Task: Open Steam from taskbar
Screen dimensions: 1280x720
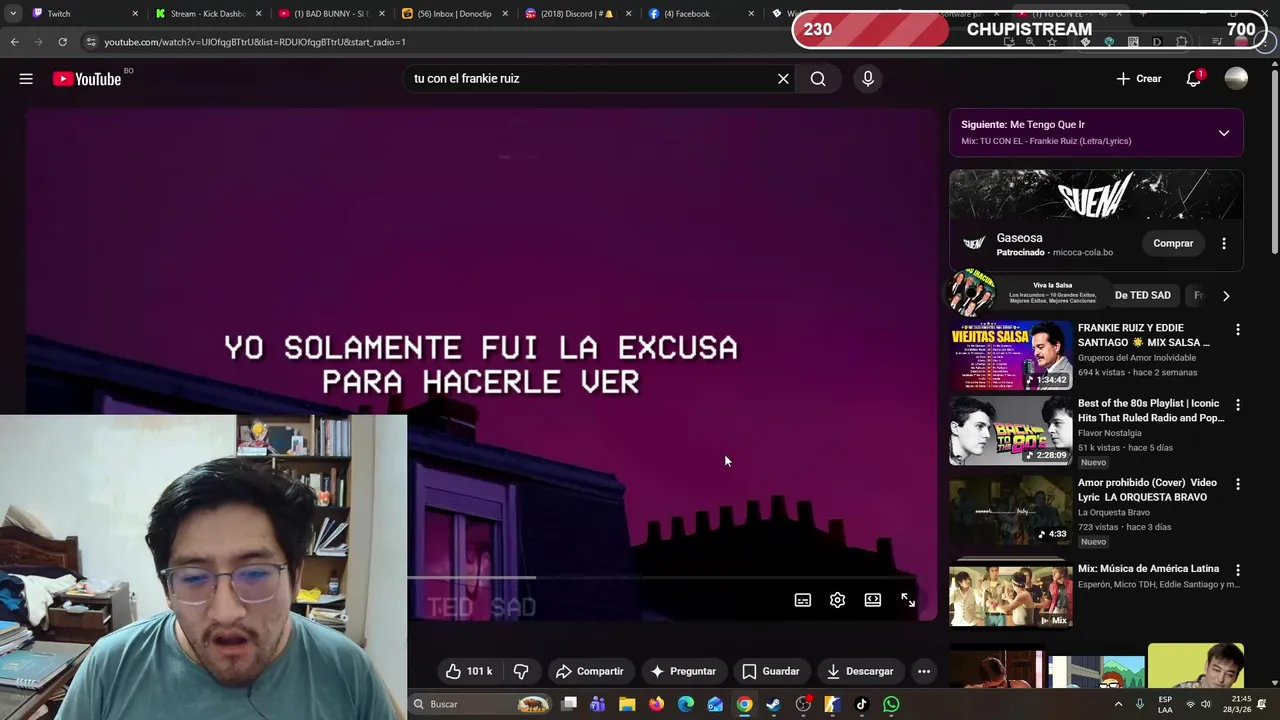Action: (x=774, y=704)
